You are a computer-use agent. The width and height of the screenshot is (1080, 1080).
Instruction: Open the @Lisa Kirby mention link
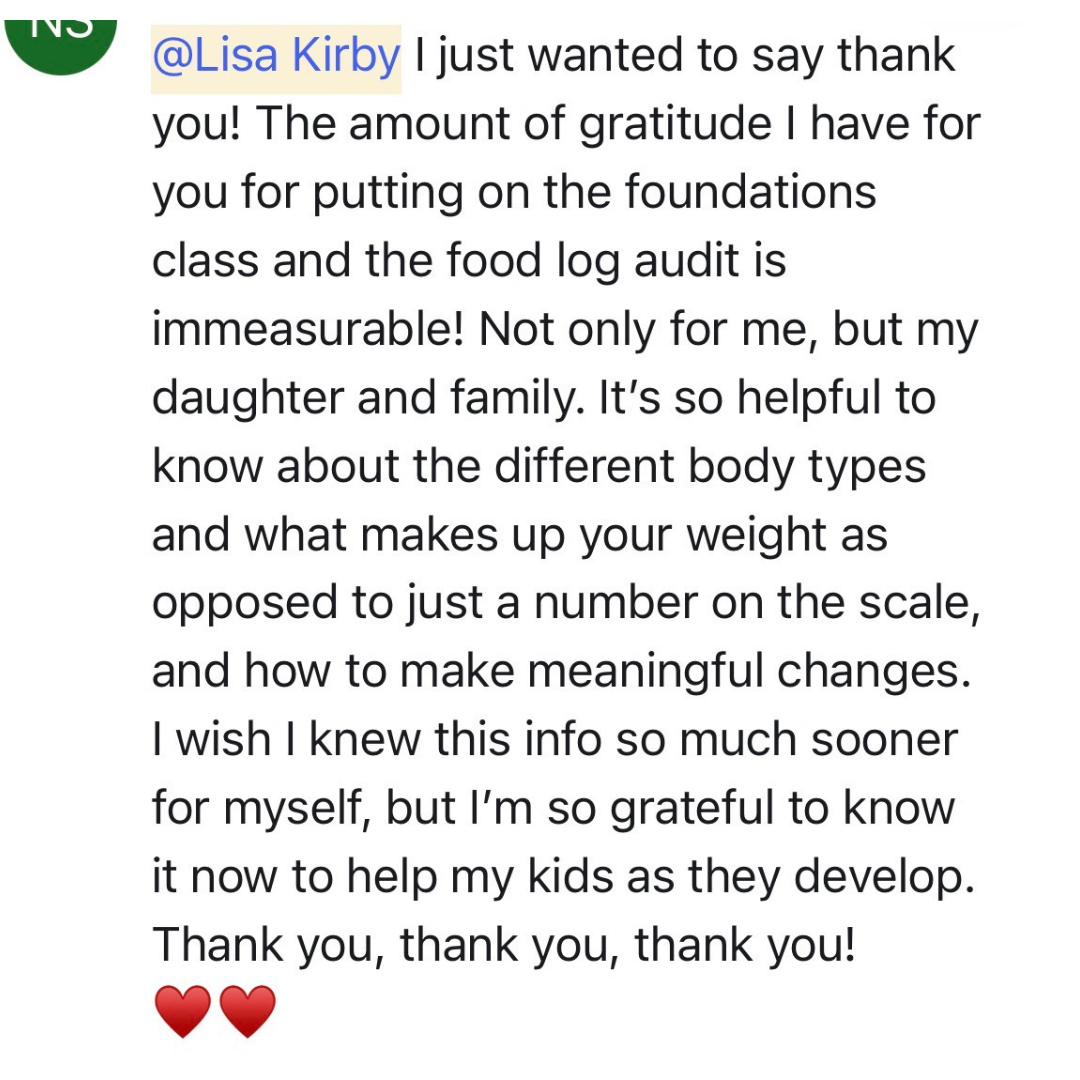tap(276, 57)
